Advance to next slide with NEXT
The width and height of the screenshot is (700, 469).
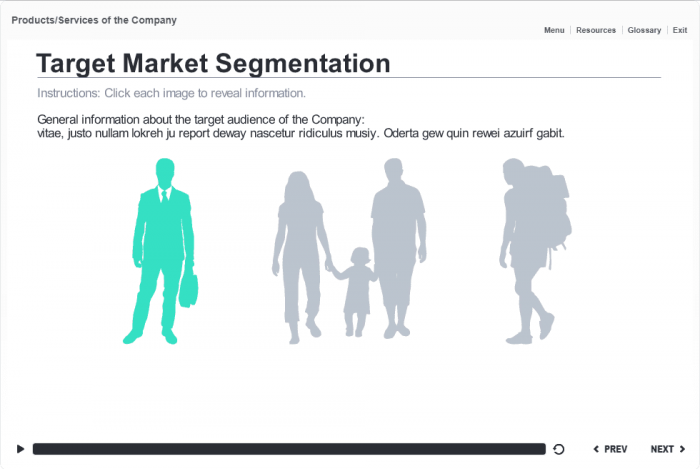668,449
